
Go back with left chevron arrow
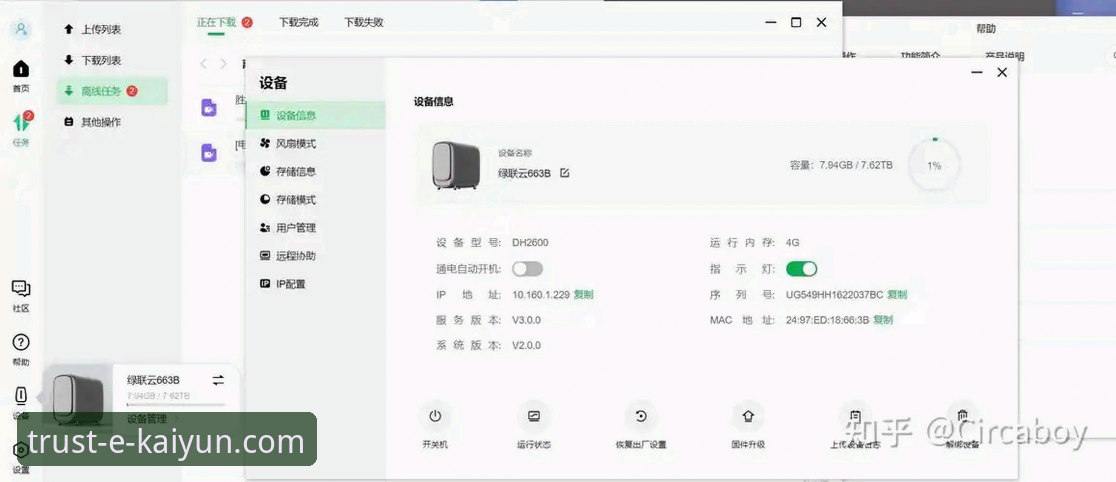204,63
